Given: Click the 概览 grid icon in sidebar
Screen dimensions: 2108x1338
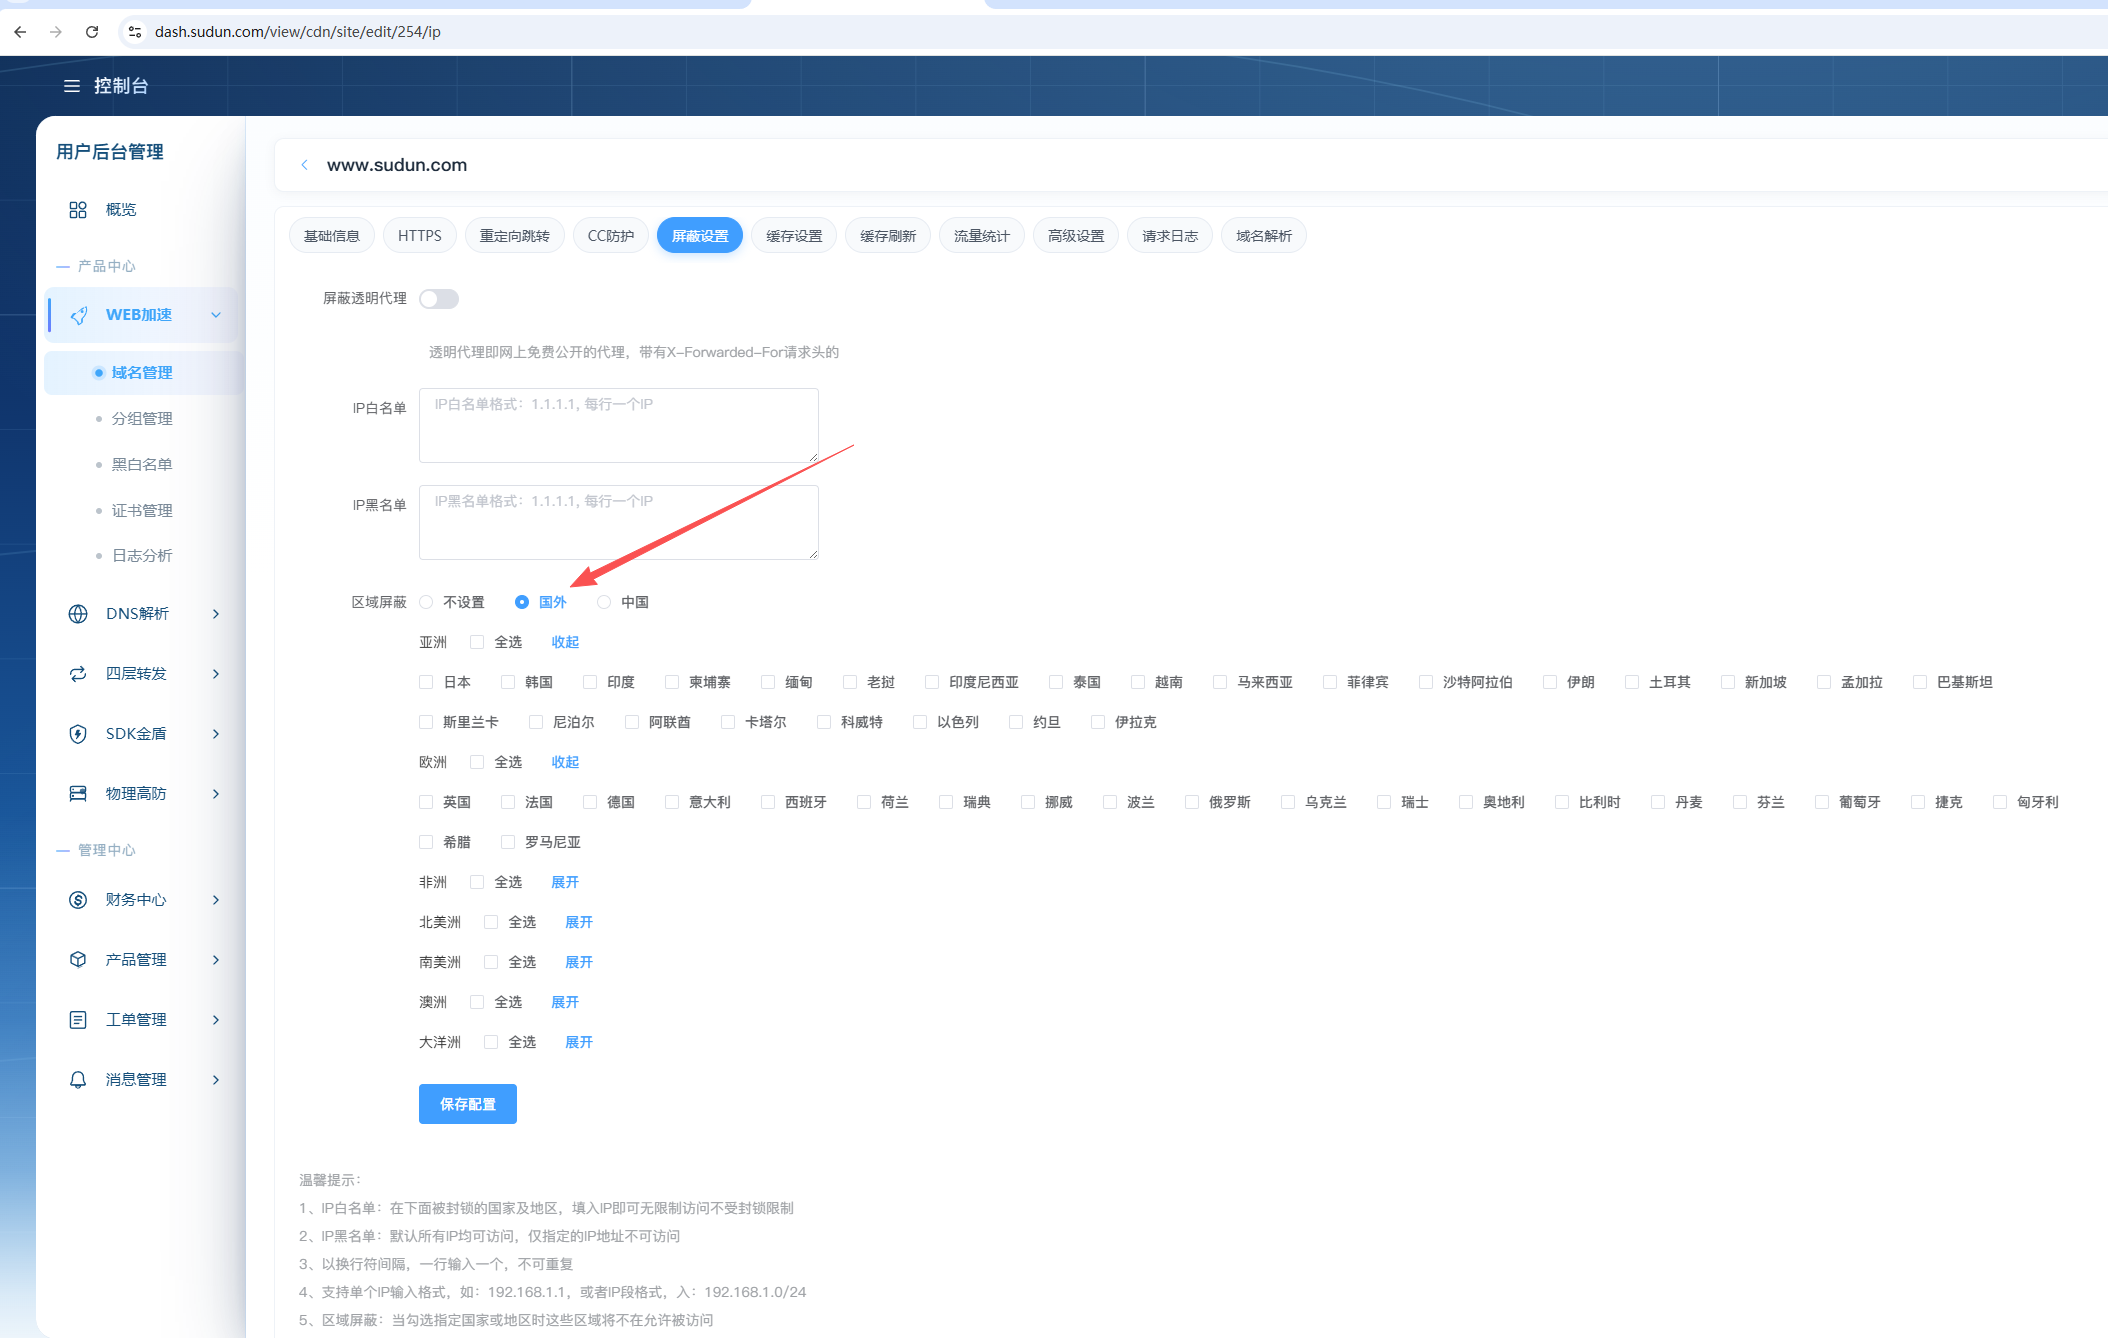Looking at the screenshot, I should pos(78,210).
